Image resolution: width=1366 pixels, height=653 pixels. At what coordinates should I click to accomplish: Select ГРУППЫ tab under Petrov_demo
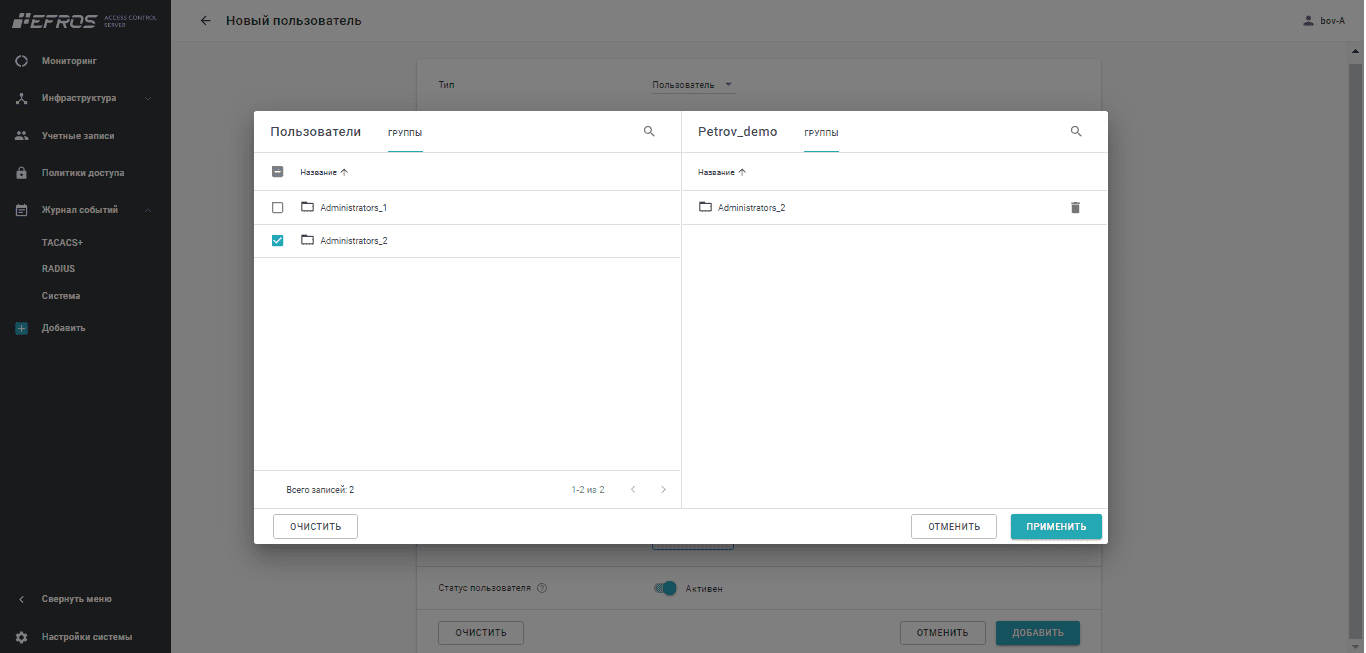821,133
